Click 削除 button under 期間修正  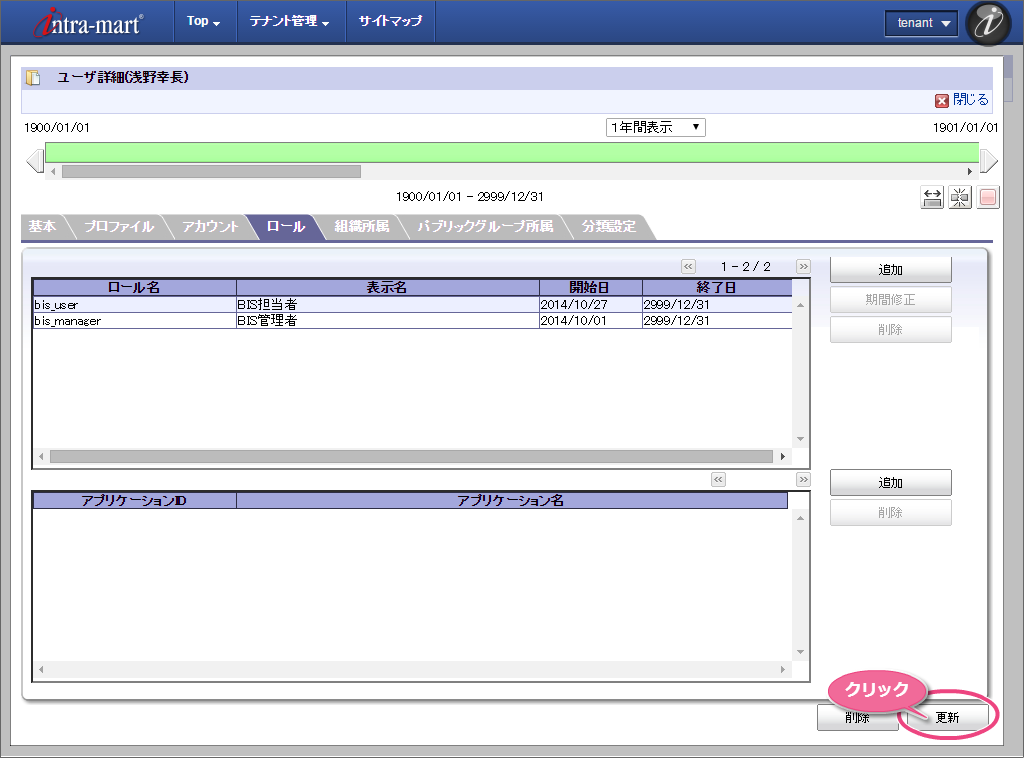pos(891,330)
